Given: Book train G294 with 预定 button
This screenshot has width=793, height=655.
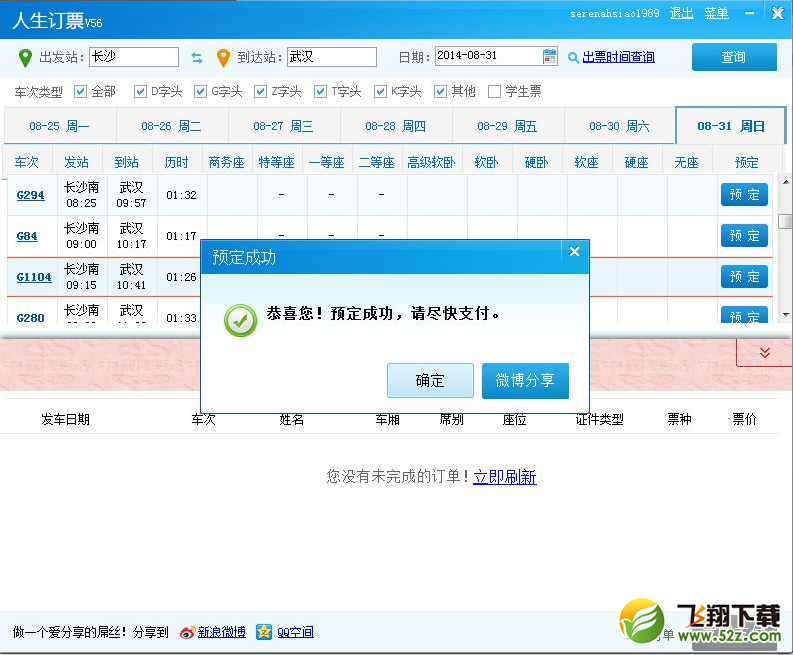Looking at the screenshot, I should 744,195.
